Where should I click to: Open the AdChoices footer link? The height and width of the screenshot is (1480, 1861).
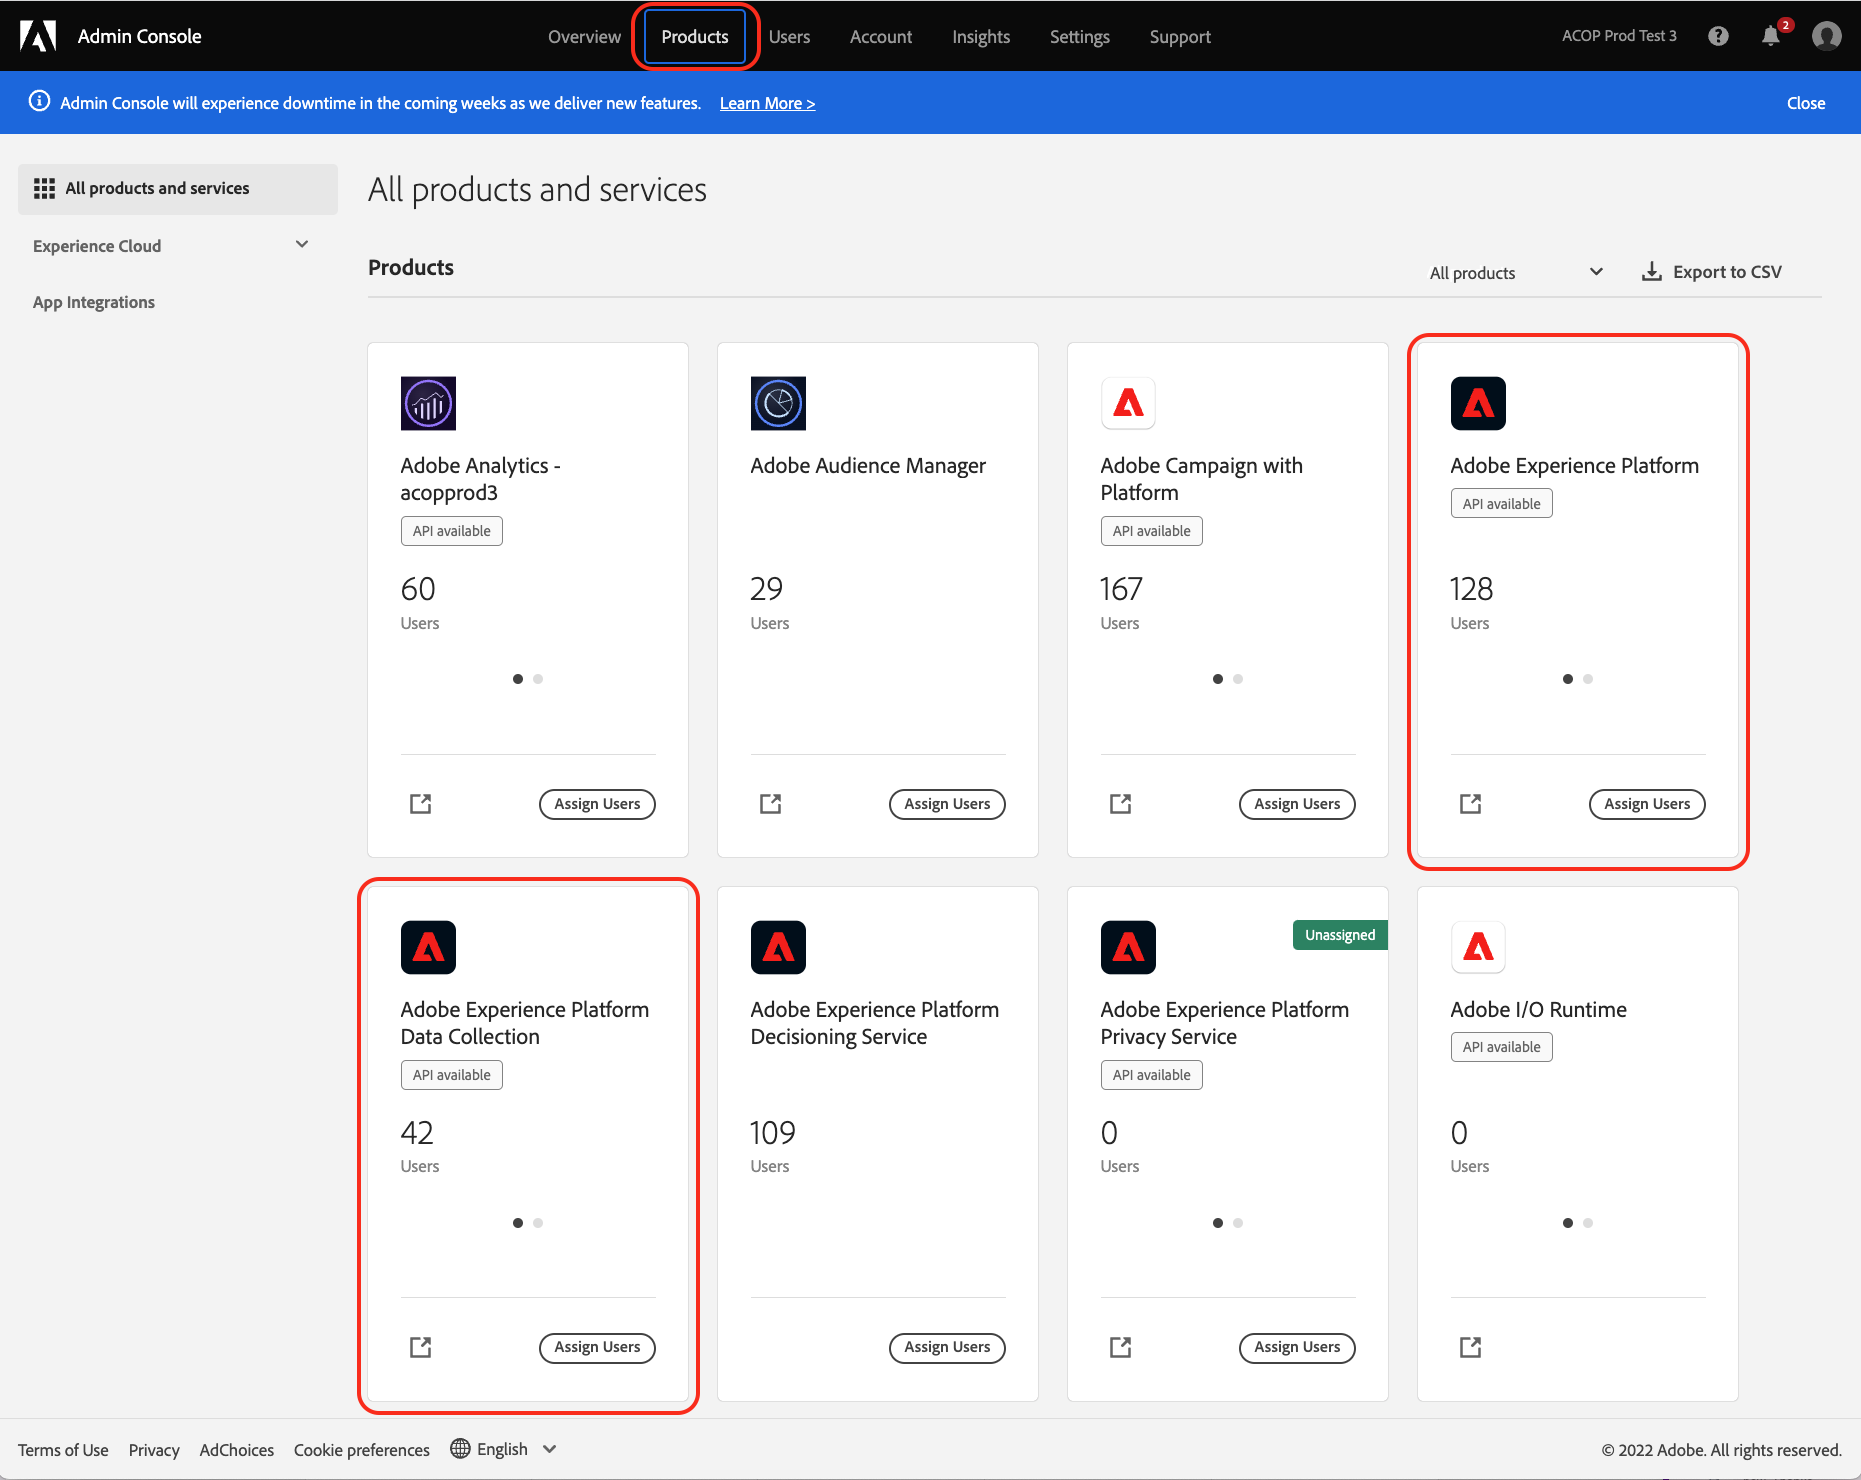pyautogui.click(x=237, y=1450)
